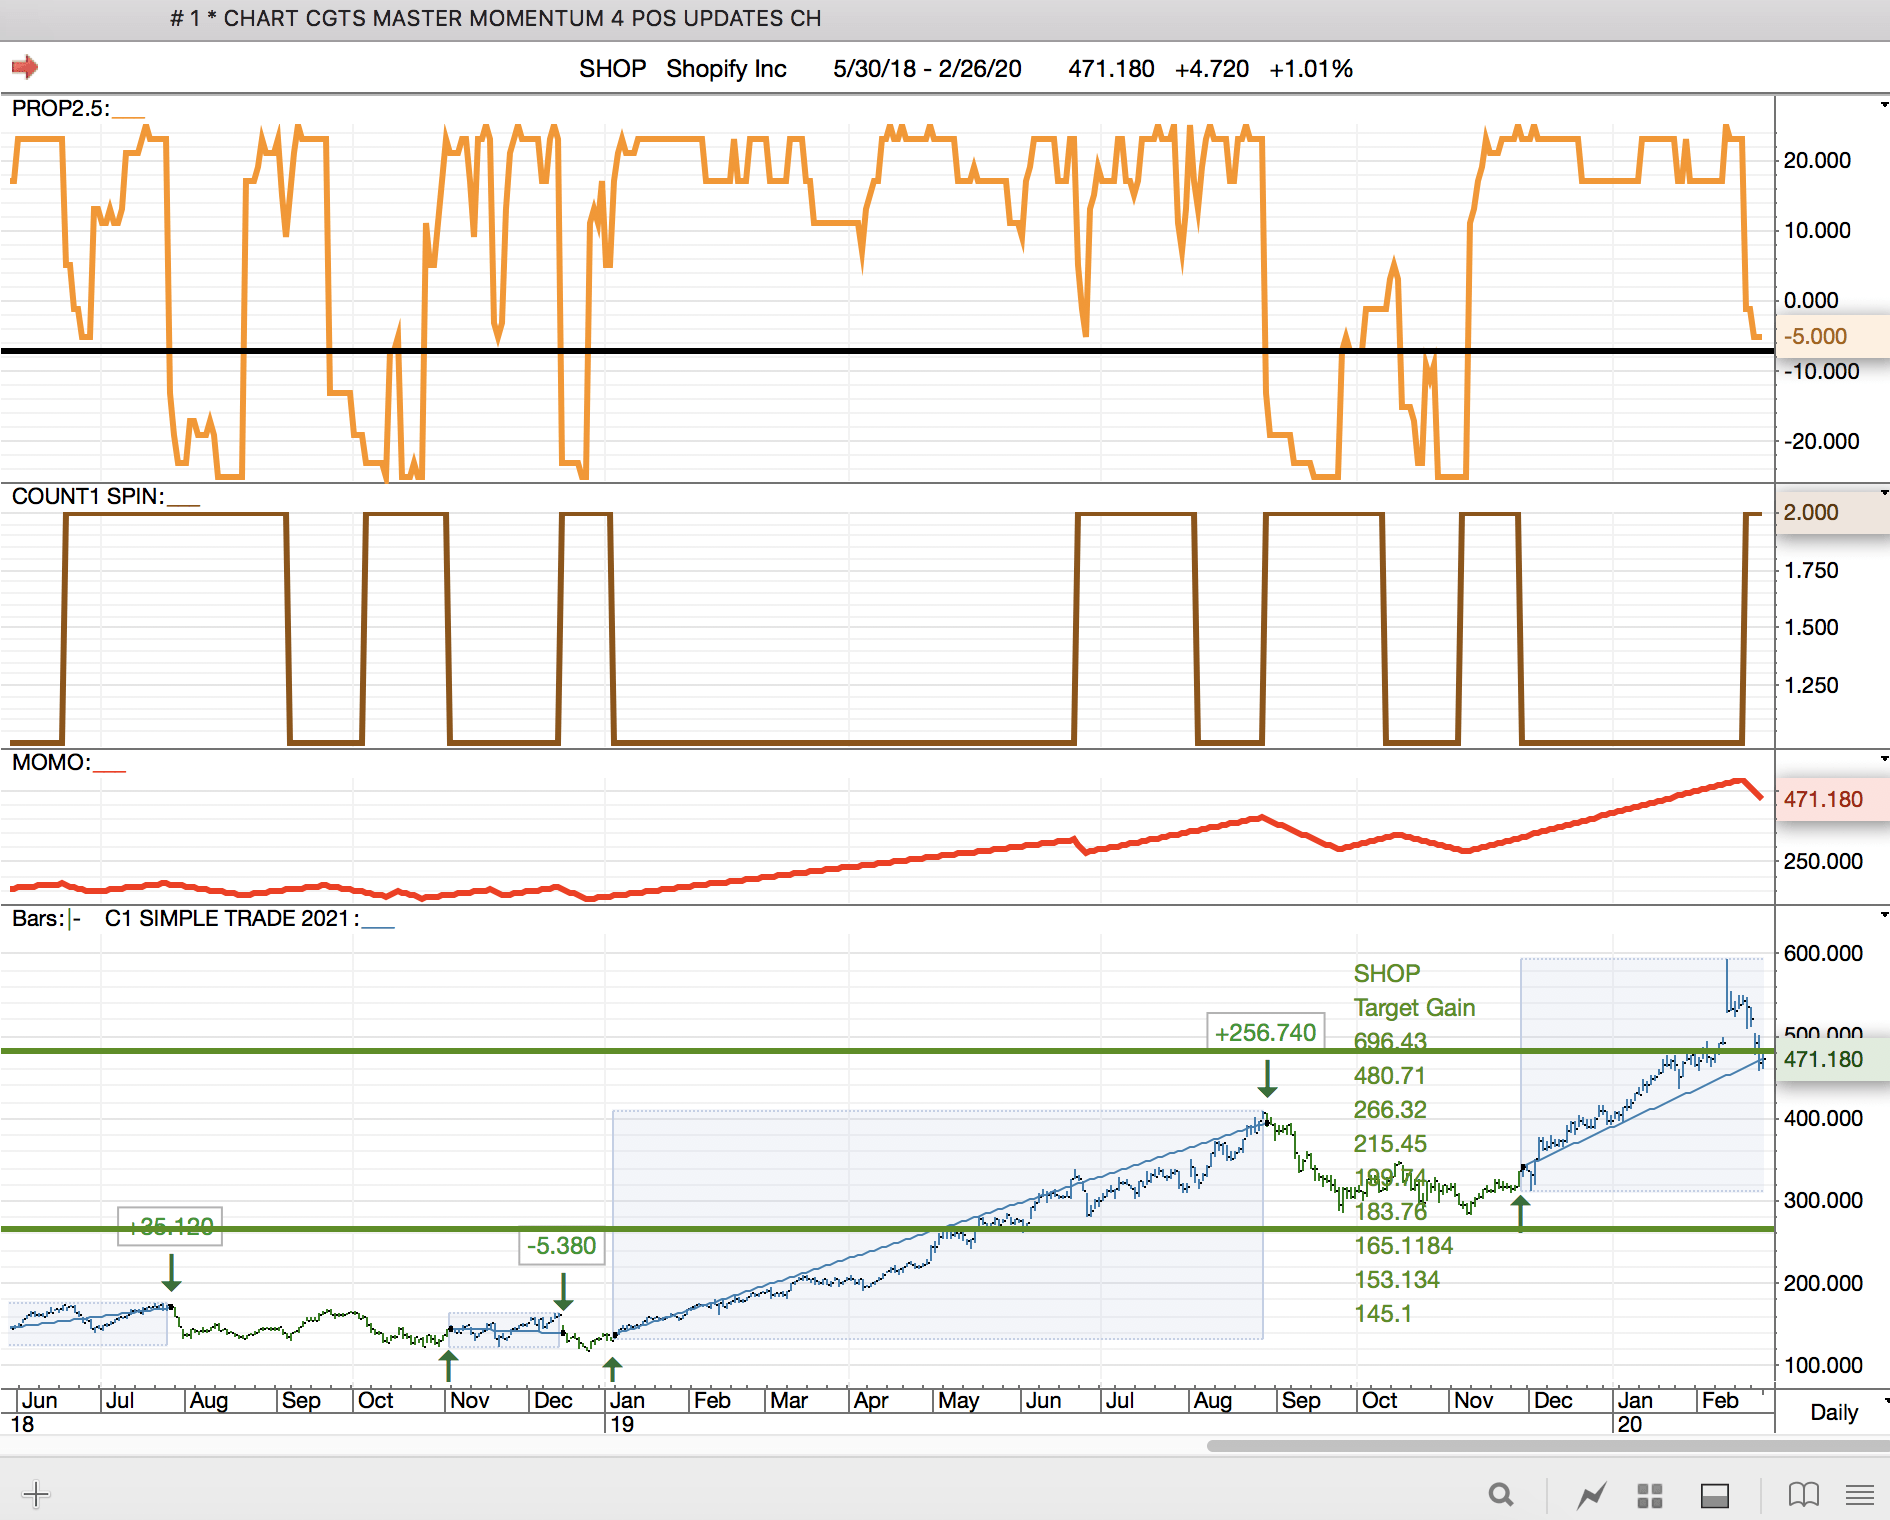The width and height of the screenshot is (1890, 1520).
Task: Open the magnifier search icon
Action: [1501, 1495]
